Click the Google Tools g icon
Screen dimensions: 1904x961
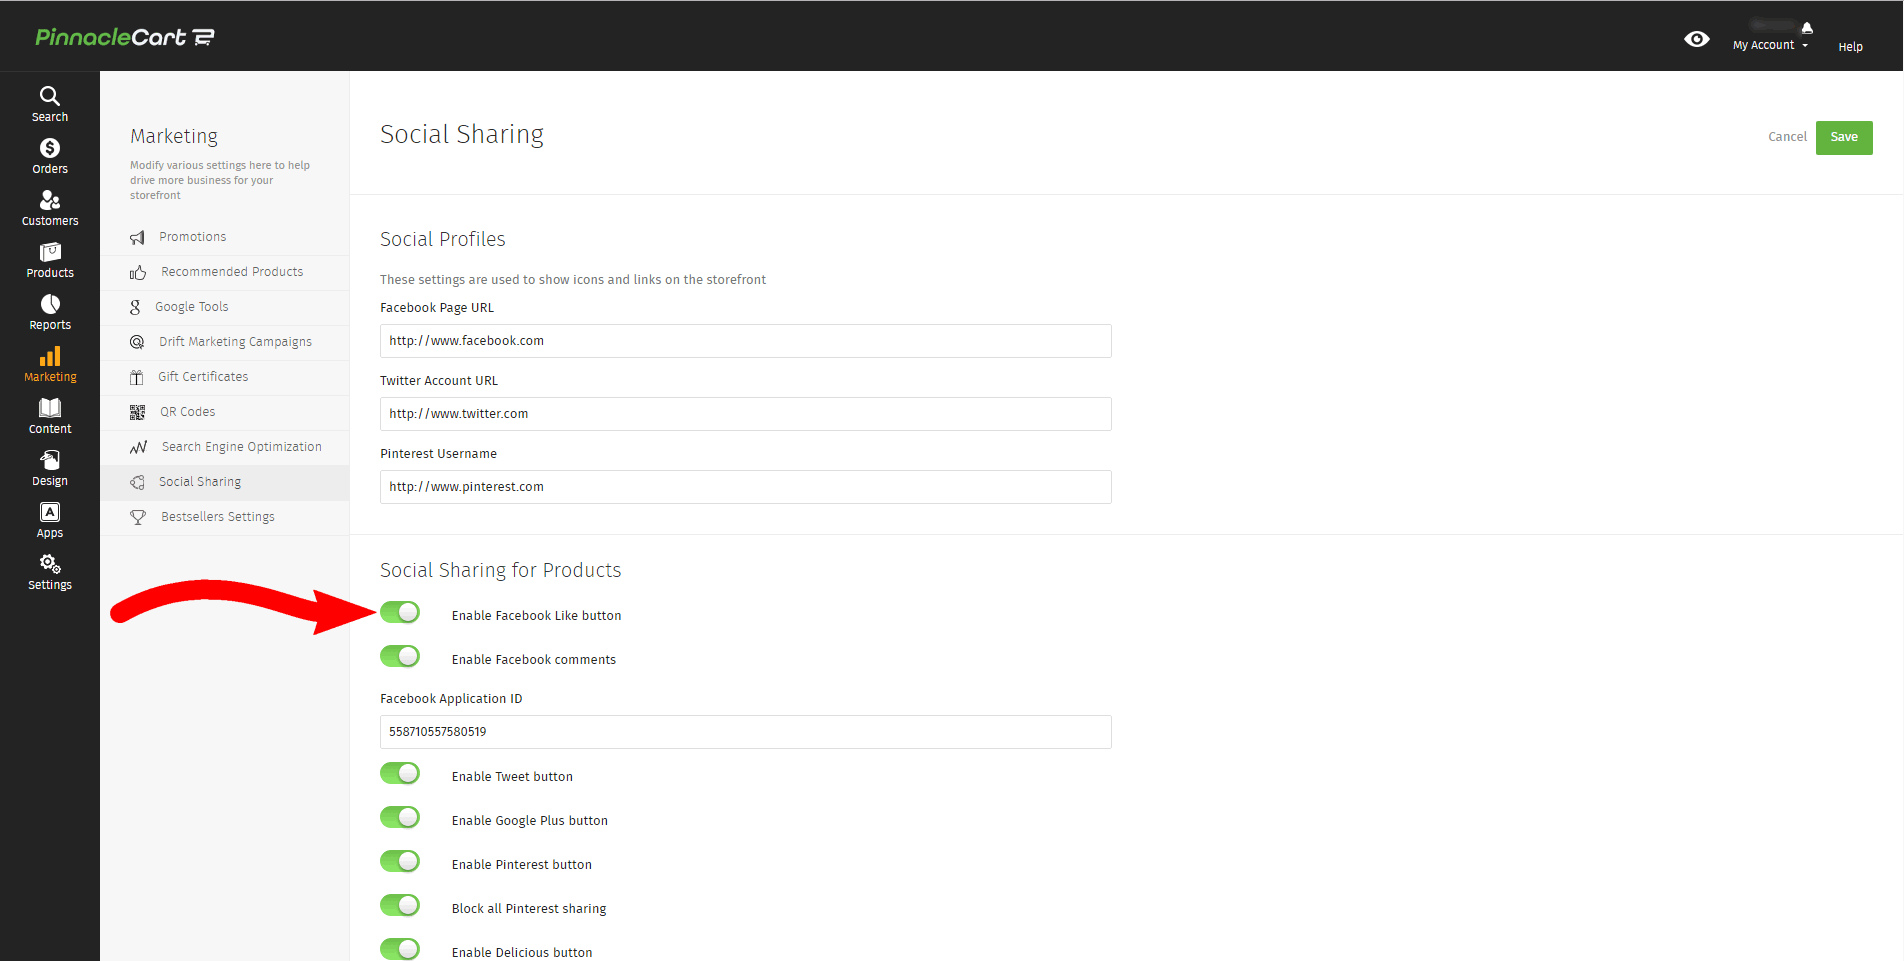tap(135, 307)
